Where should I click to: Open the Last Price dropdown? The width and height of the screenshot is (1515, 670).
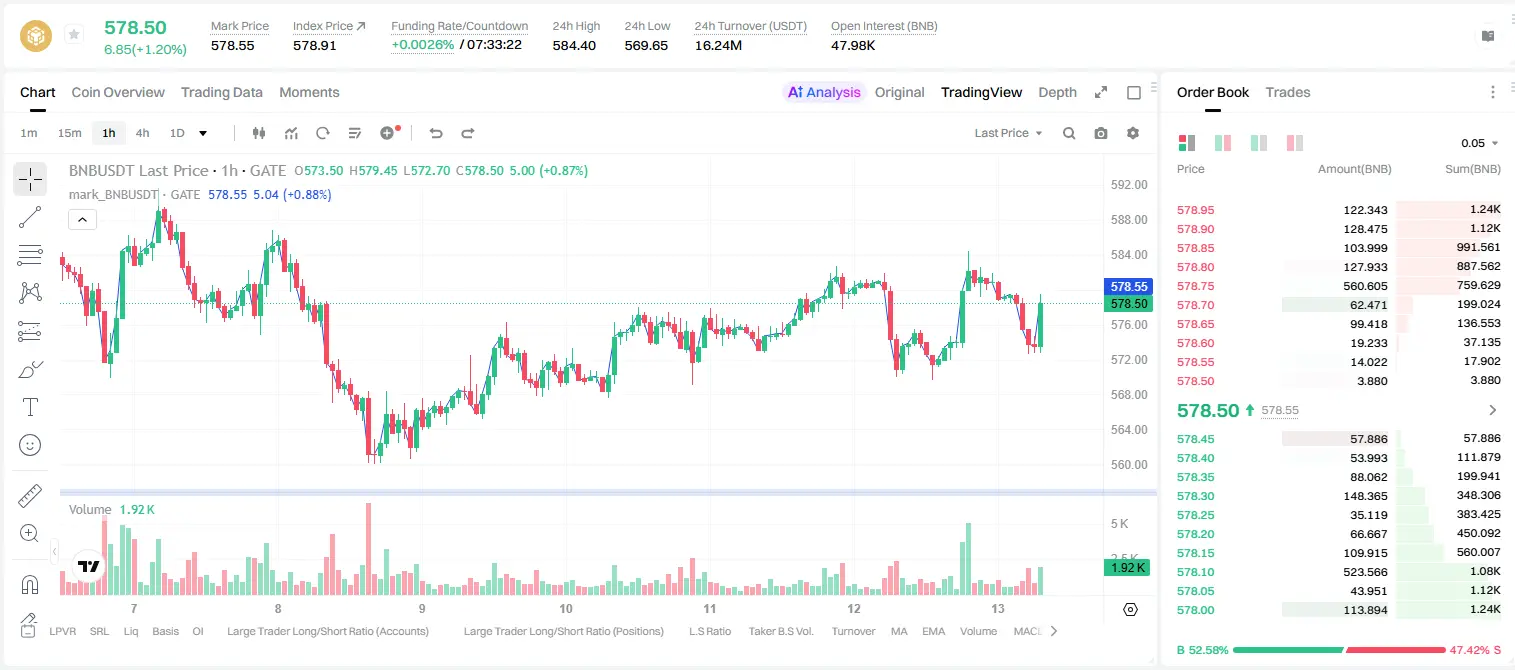pyautogui.click(x=1008, y=133)
